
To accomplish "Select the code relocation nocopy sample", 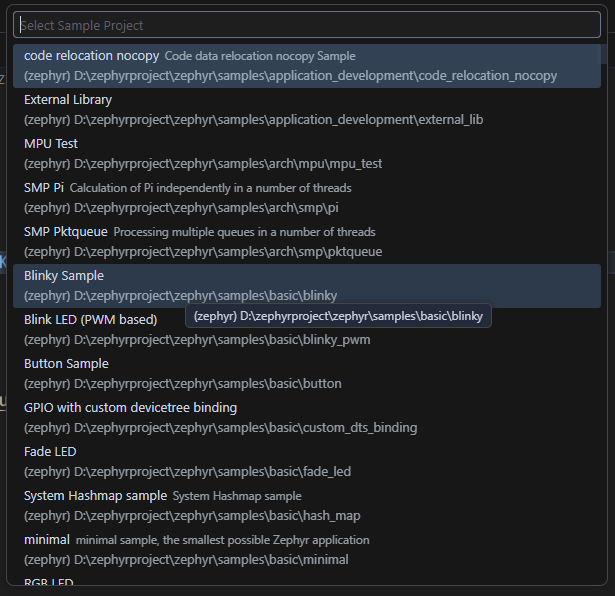I will point(307,66).
